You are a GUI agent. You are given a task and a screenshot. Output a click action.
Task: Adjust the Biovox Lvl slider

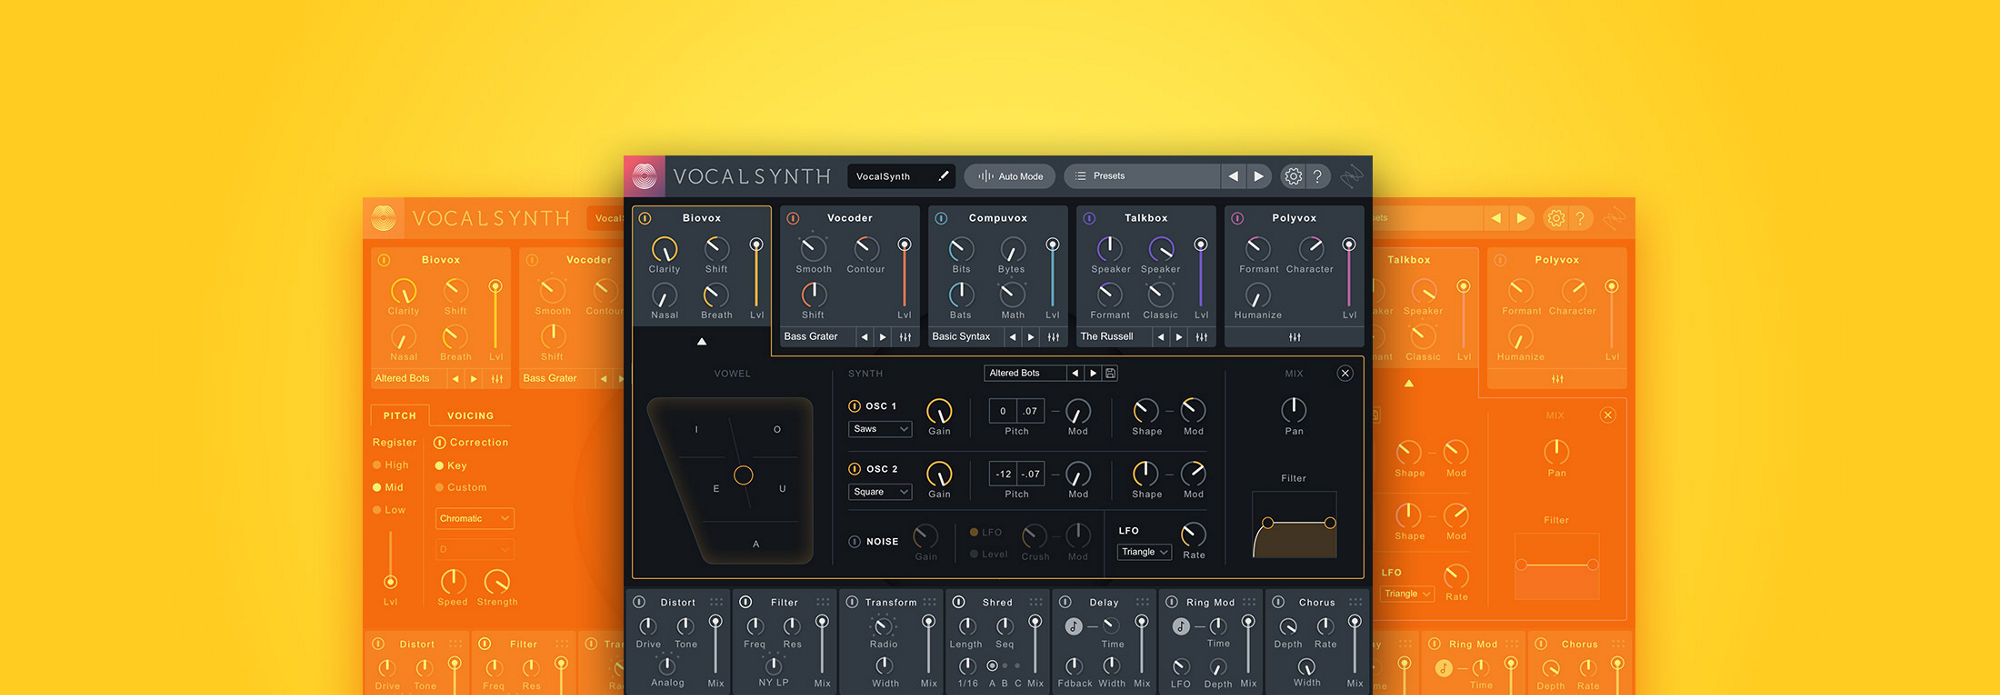756,274
